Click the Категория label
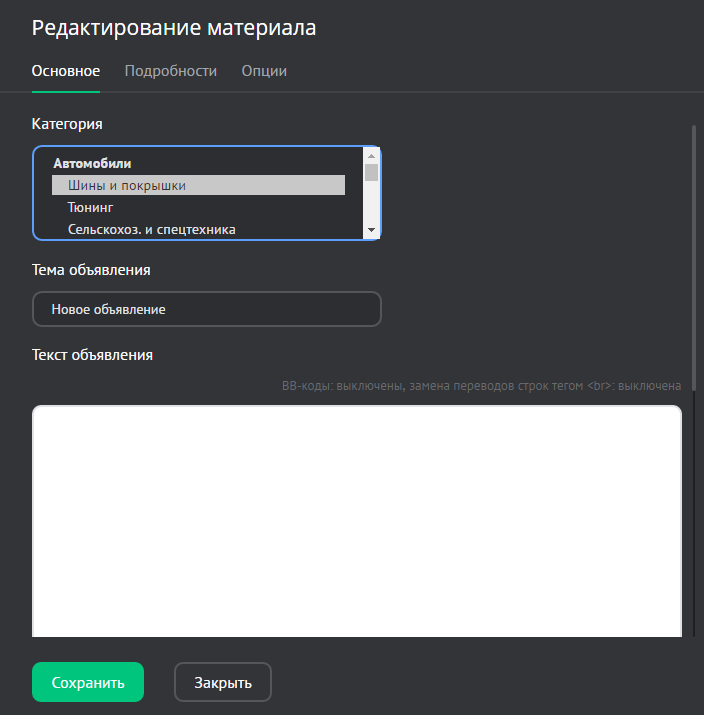 click(67, 124)
